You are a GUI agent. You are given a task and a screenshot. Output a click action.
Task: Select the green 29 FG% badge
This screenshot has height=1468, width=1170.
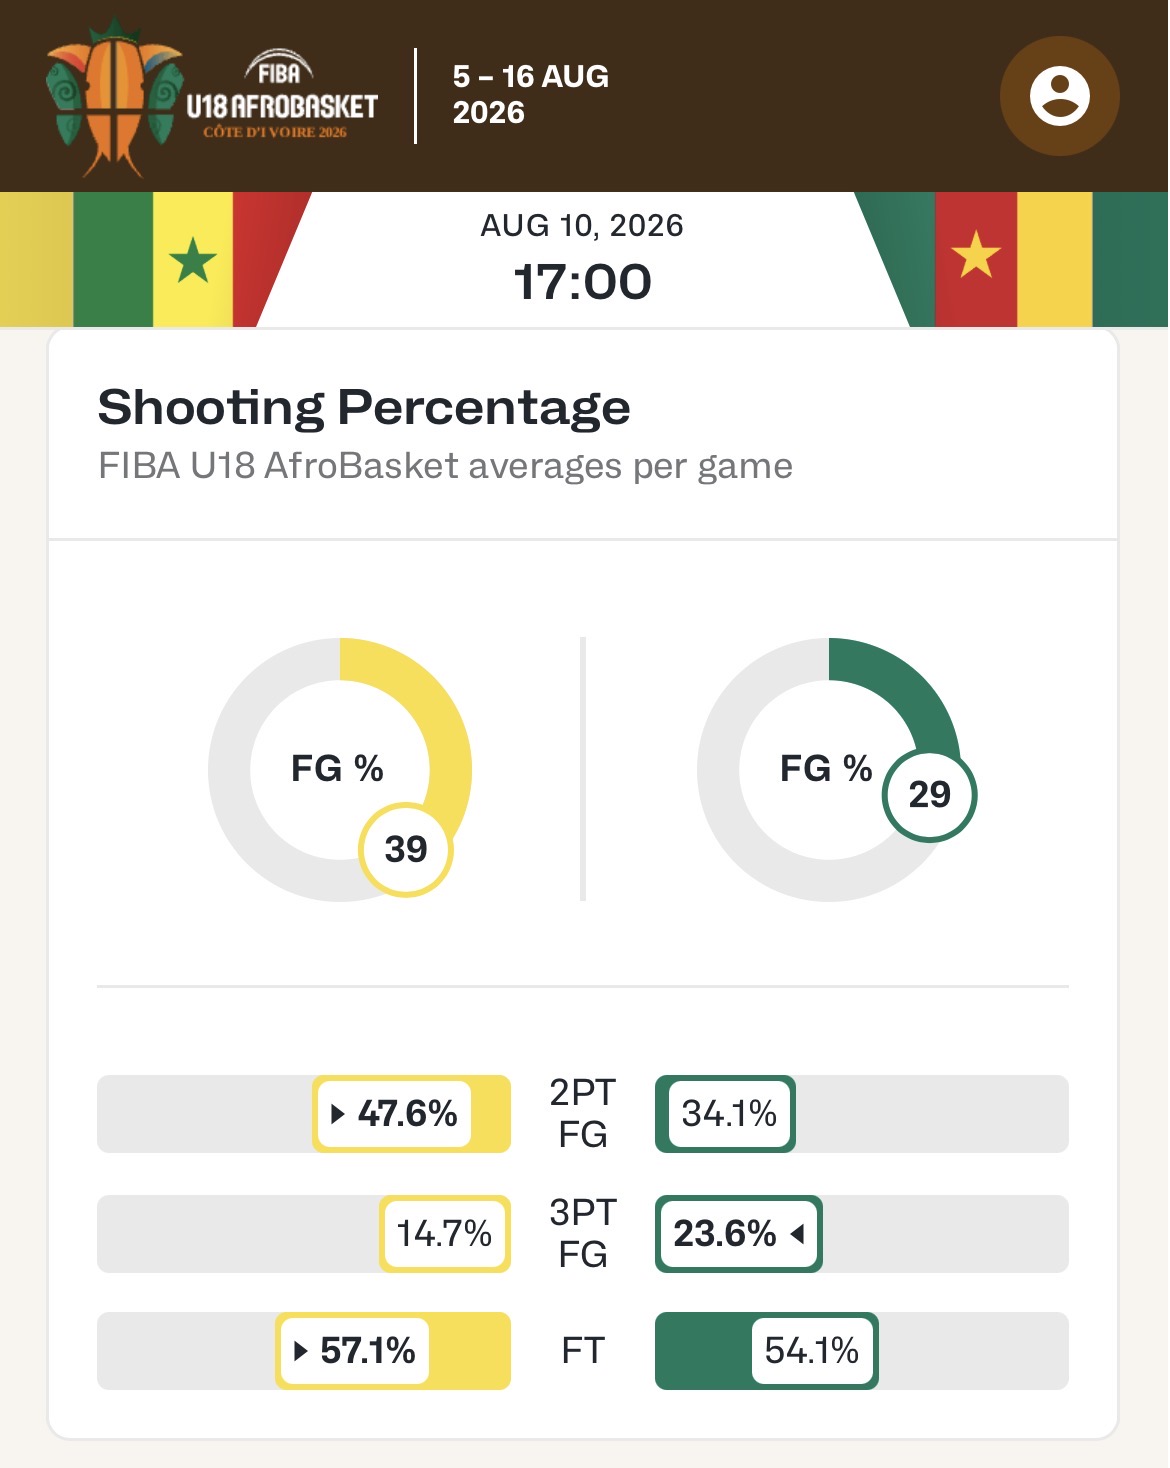[x=929, y=795]
